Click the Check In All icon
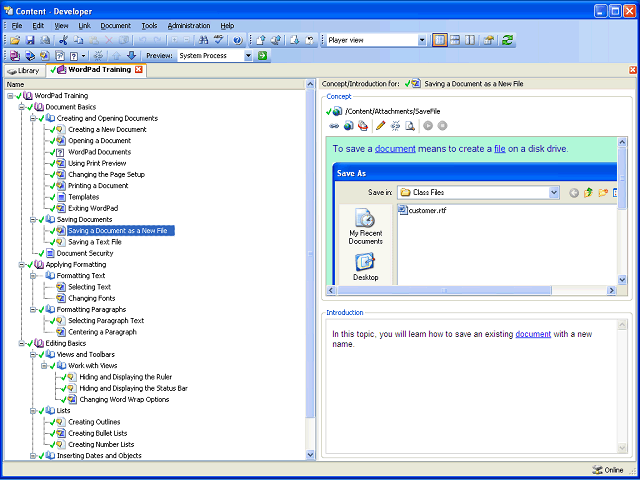The image size is (640, 480). coord(276,40)
